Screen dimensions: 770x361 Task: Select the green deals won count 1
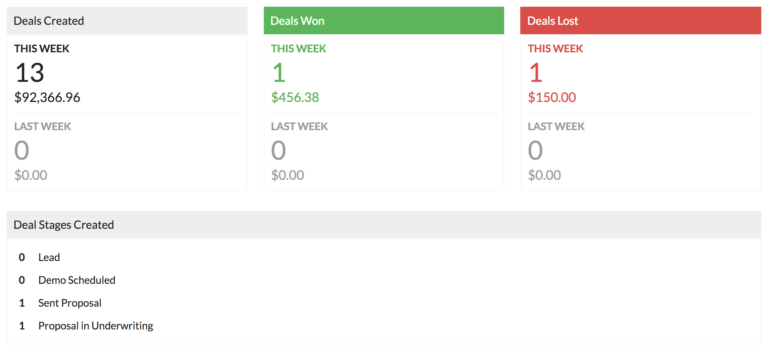tap(278, 73)
